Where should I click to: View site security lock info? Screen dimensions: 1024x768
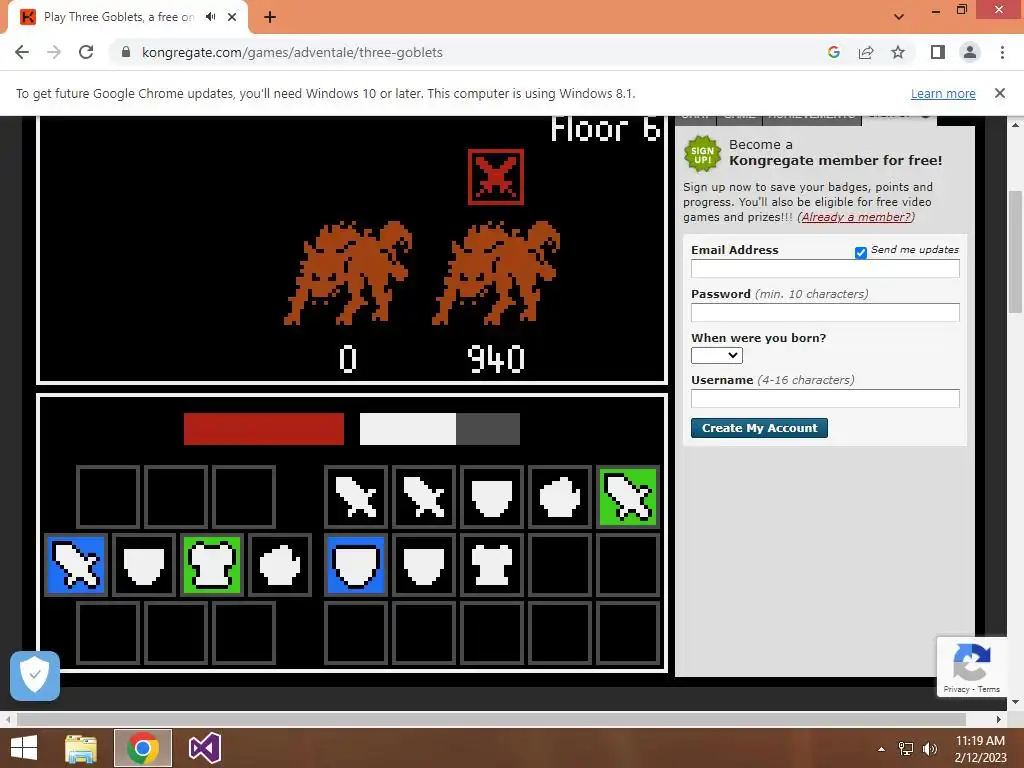126,52
